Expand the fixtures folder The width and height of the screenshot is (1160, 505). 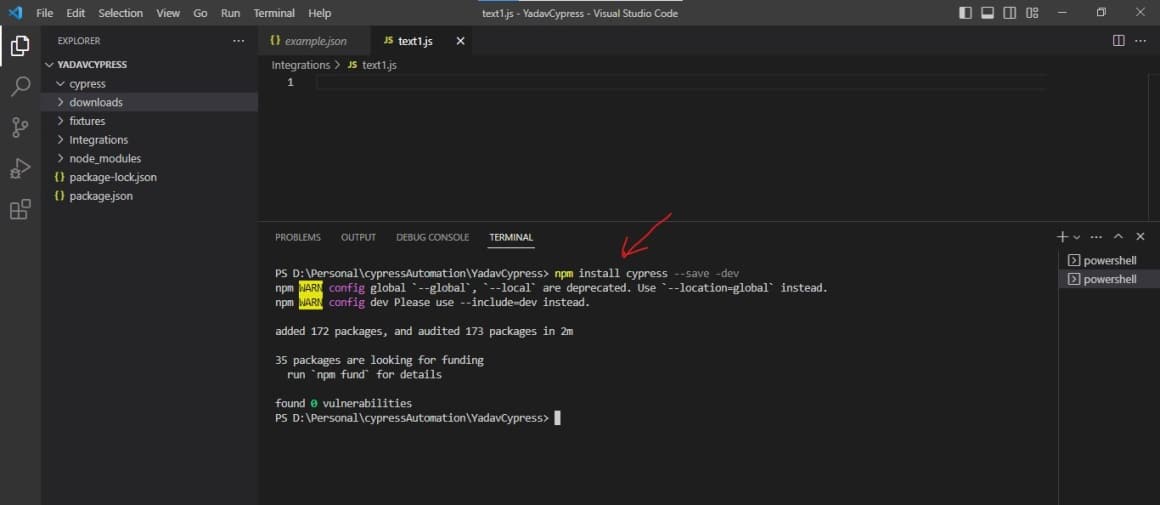click(x=149, y=121)
